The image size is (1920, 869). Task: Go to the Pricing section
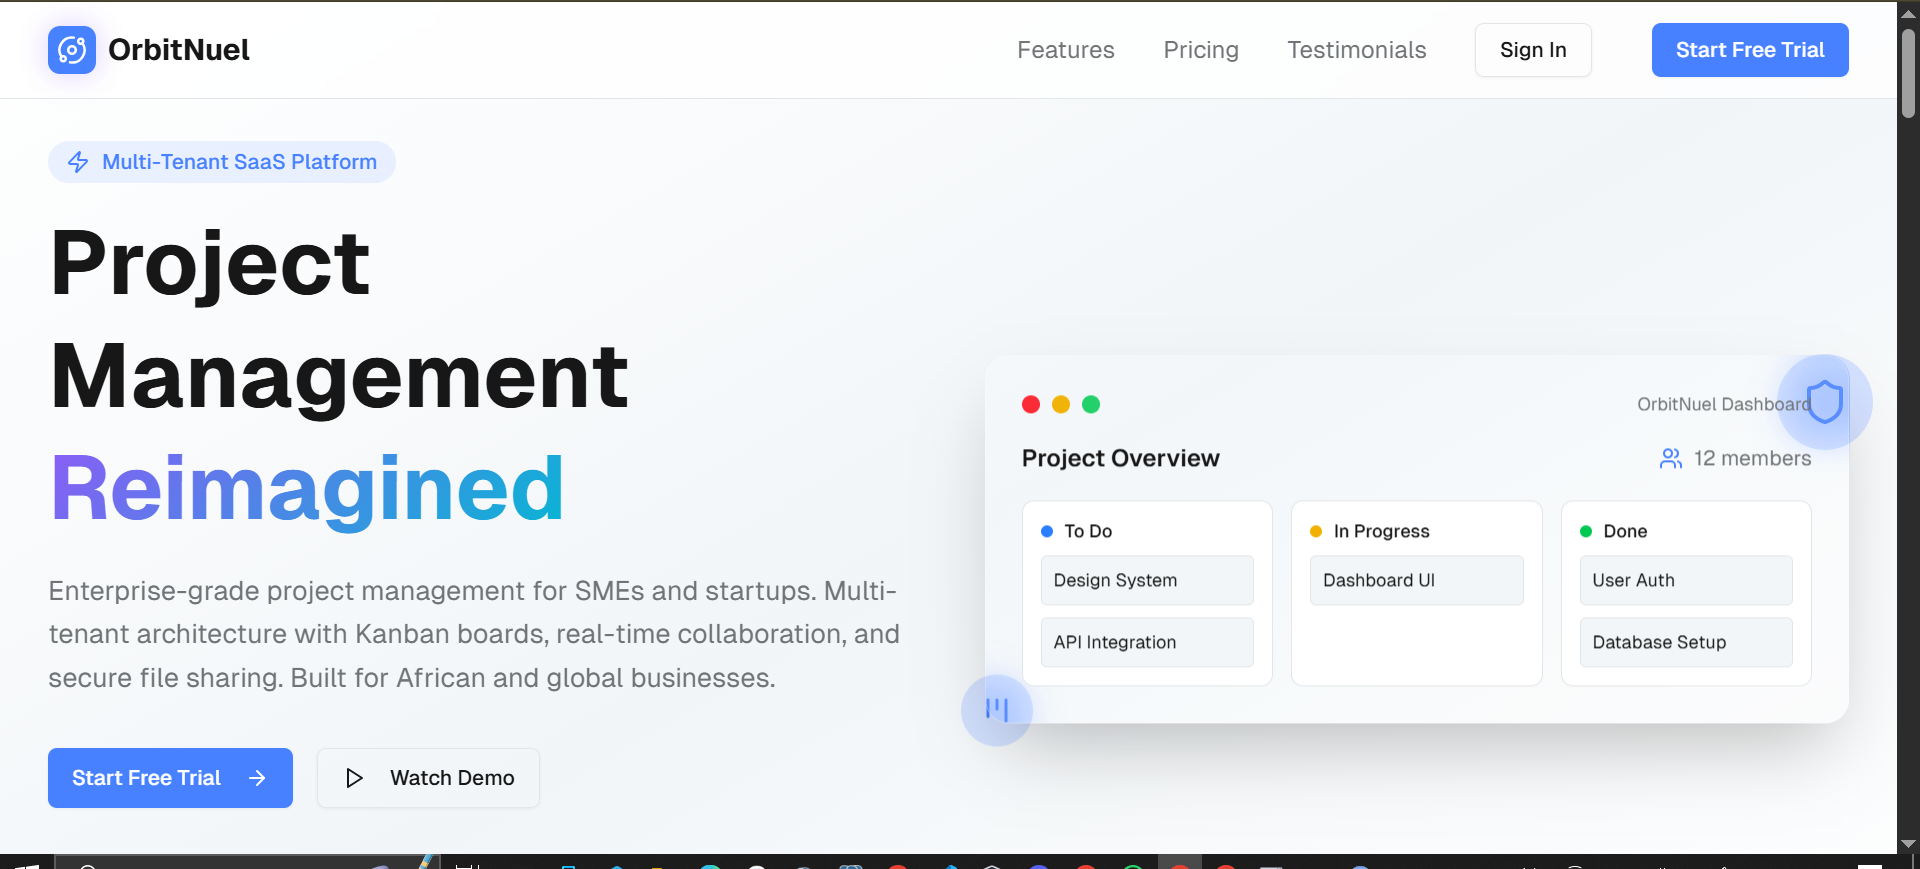click(x=1200, y=50)
